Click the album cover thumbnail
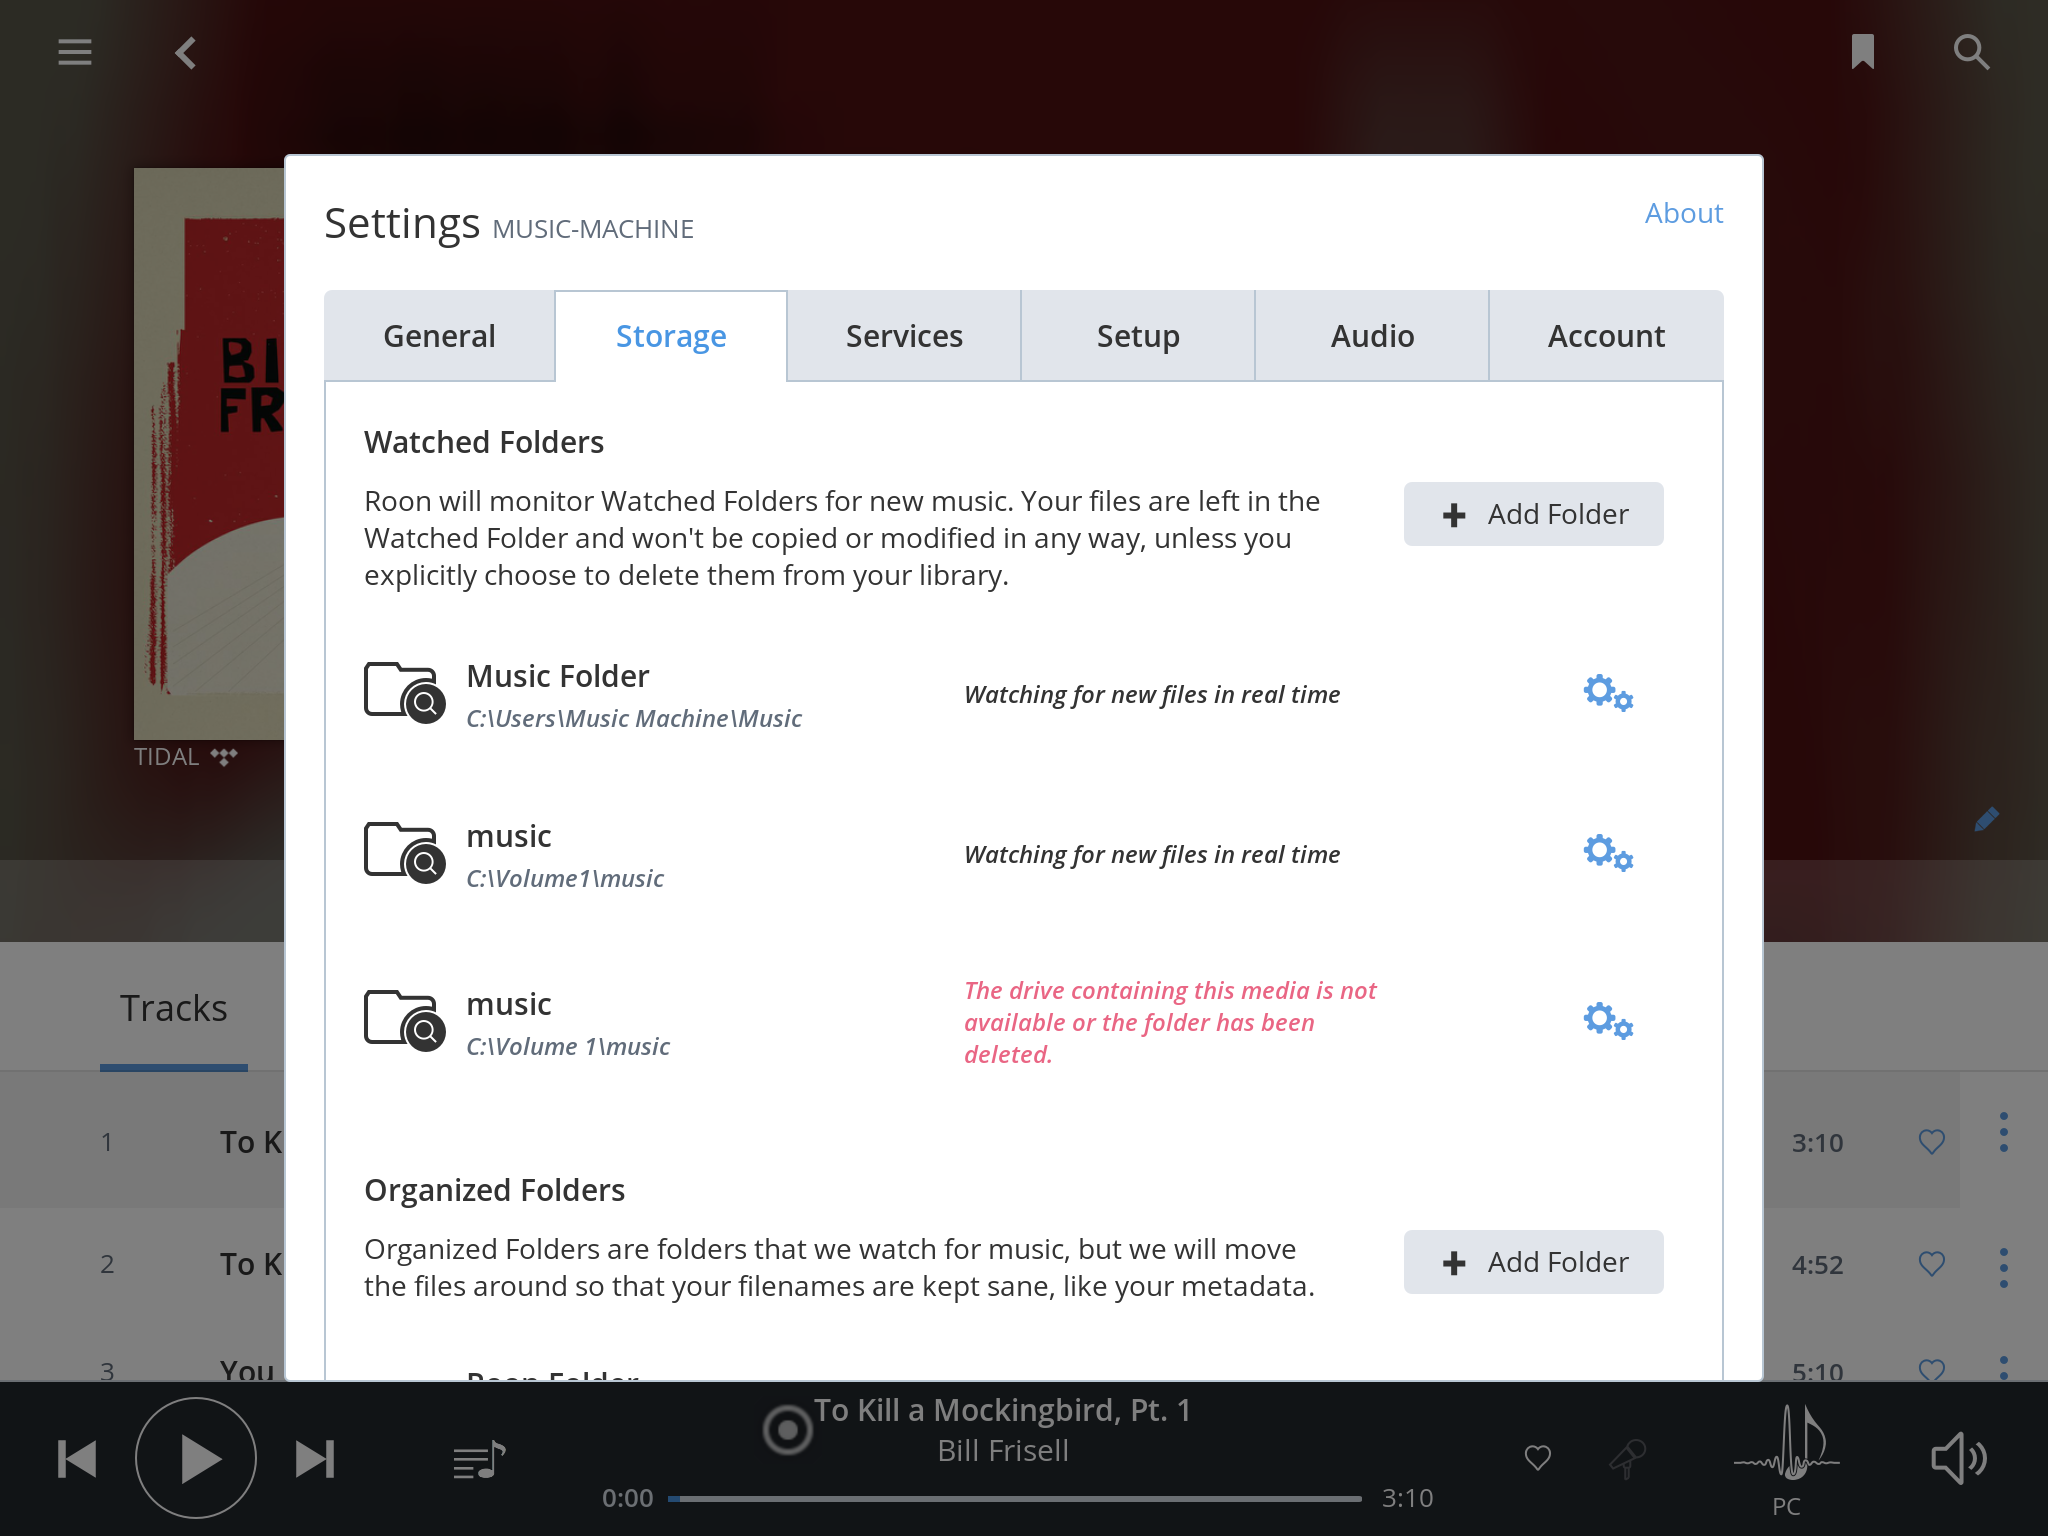Screen dimensions: 2048x1536 (209, 454)
